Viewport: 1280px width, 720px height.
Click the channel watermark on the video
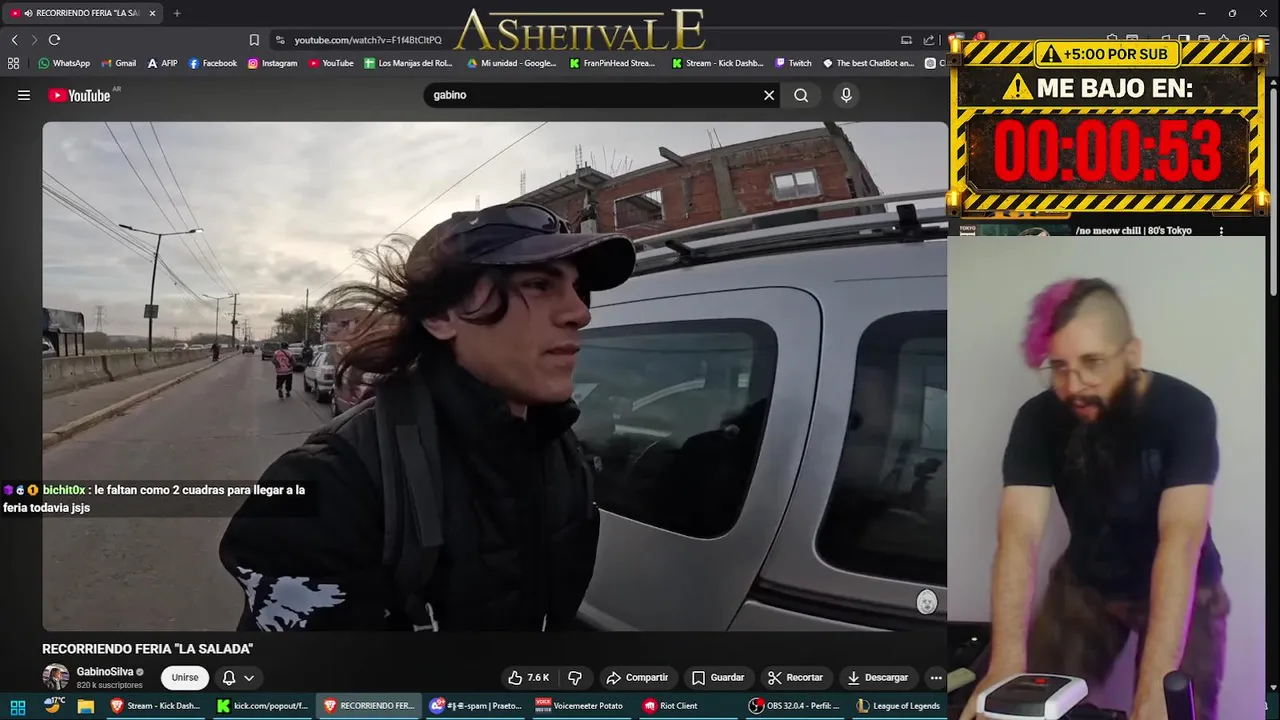point(927,601)
